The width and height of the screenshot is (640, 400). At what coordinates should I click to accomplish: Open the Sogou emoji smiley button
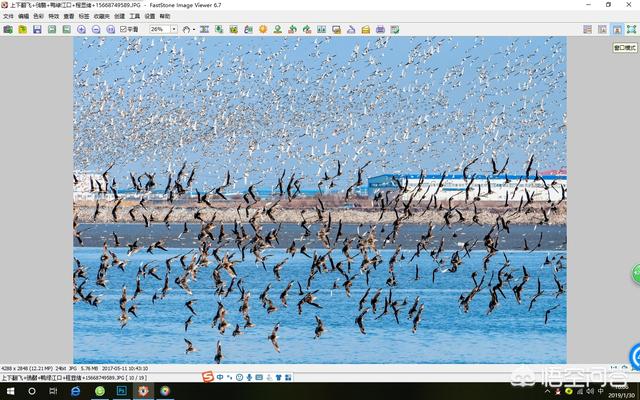(240, 378)
